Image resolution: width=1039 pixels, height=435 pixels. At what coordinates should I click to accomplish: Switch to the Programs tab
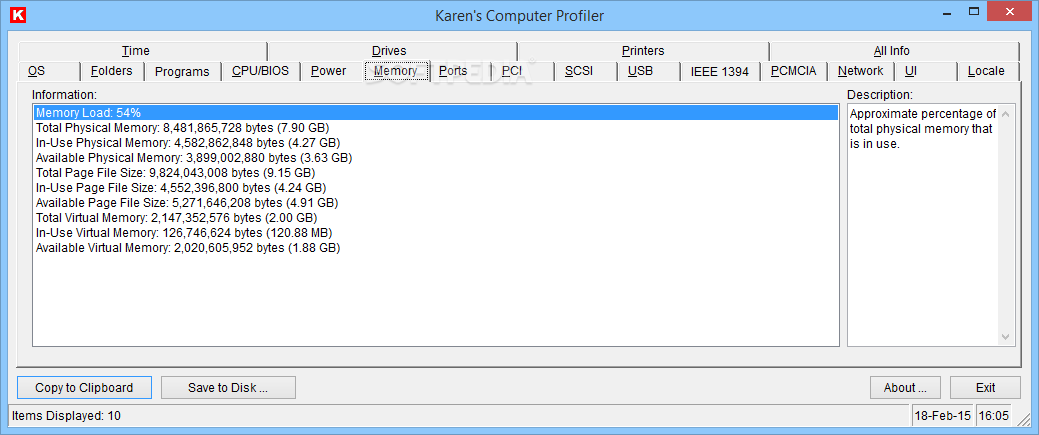click(182, 71)
